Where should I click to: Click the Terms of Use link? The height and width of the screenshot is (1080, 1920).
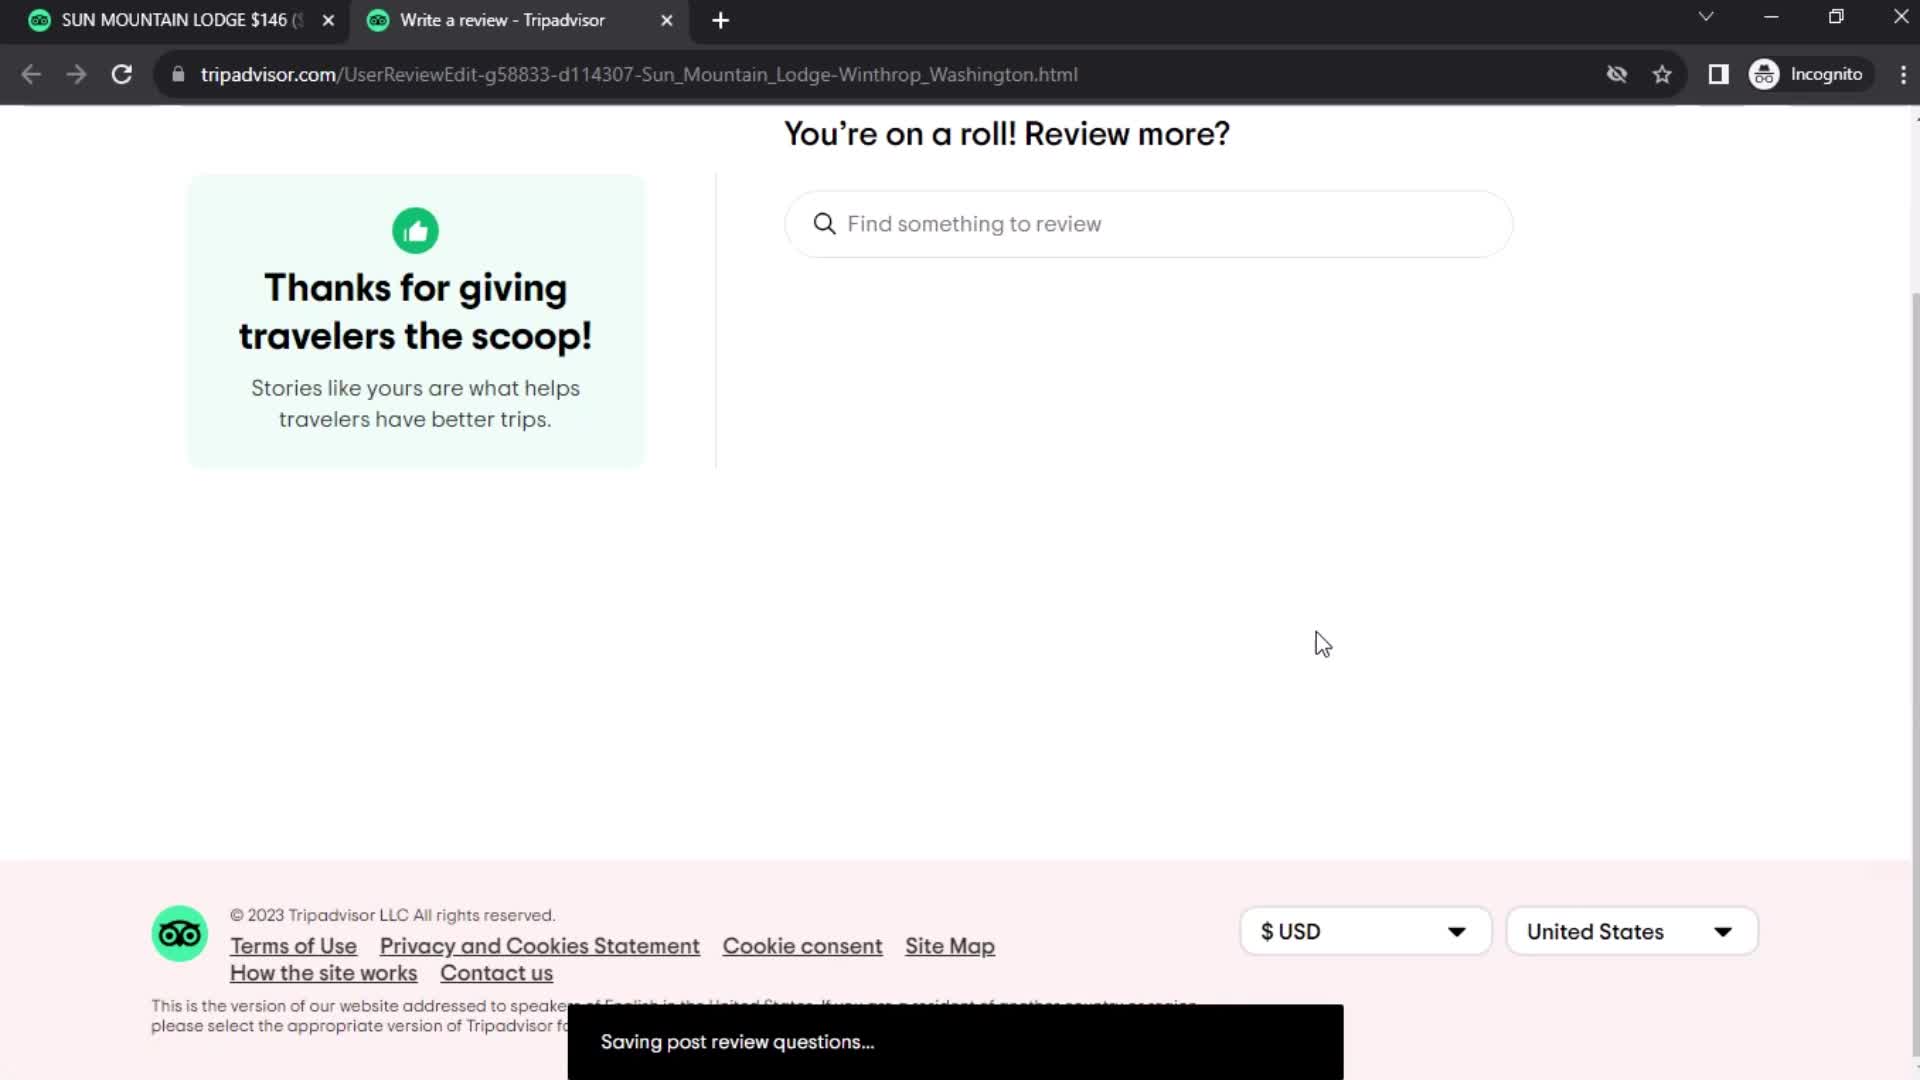pyautogui.click(x=293, y=945)
